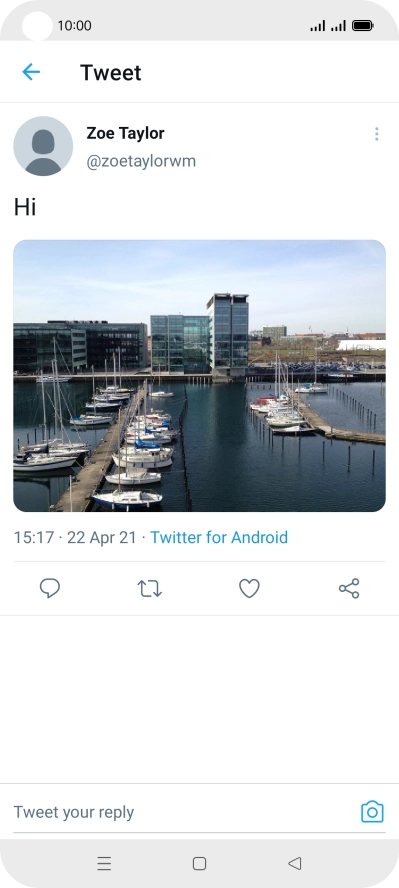Like the tweet with heart icon

[x=249, y=588]
